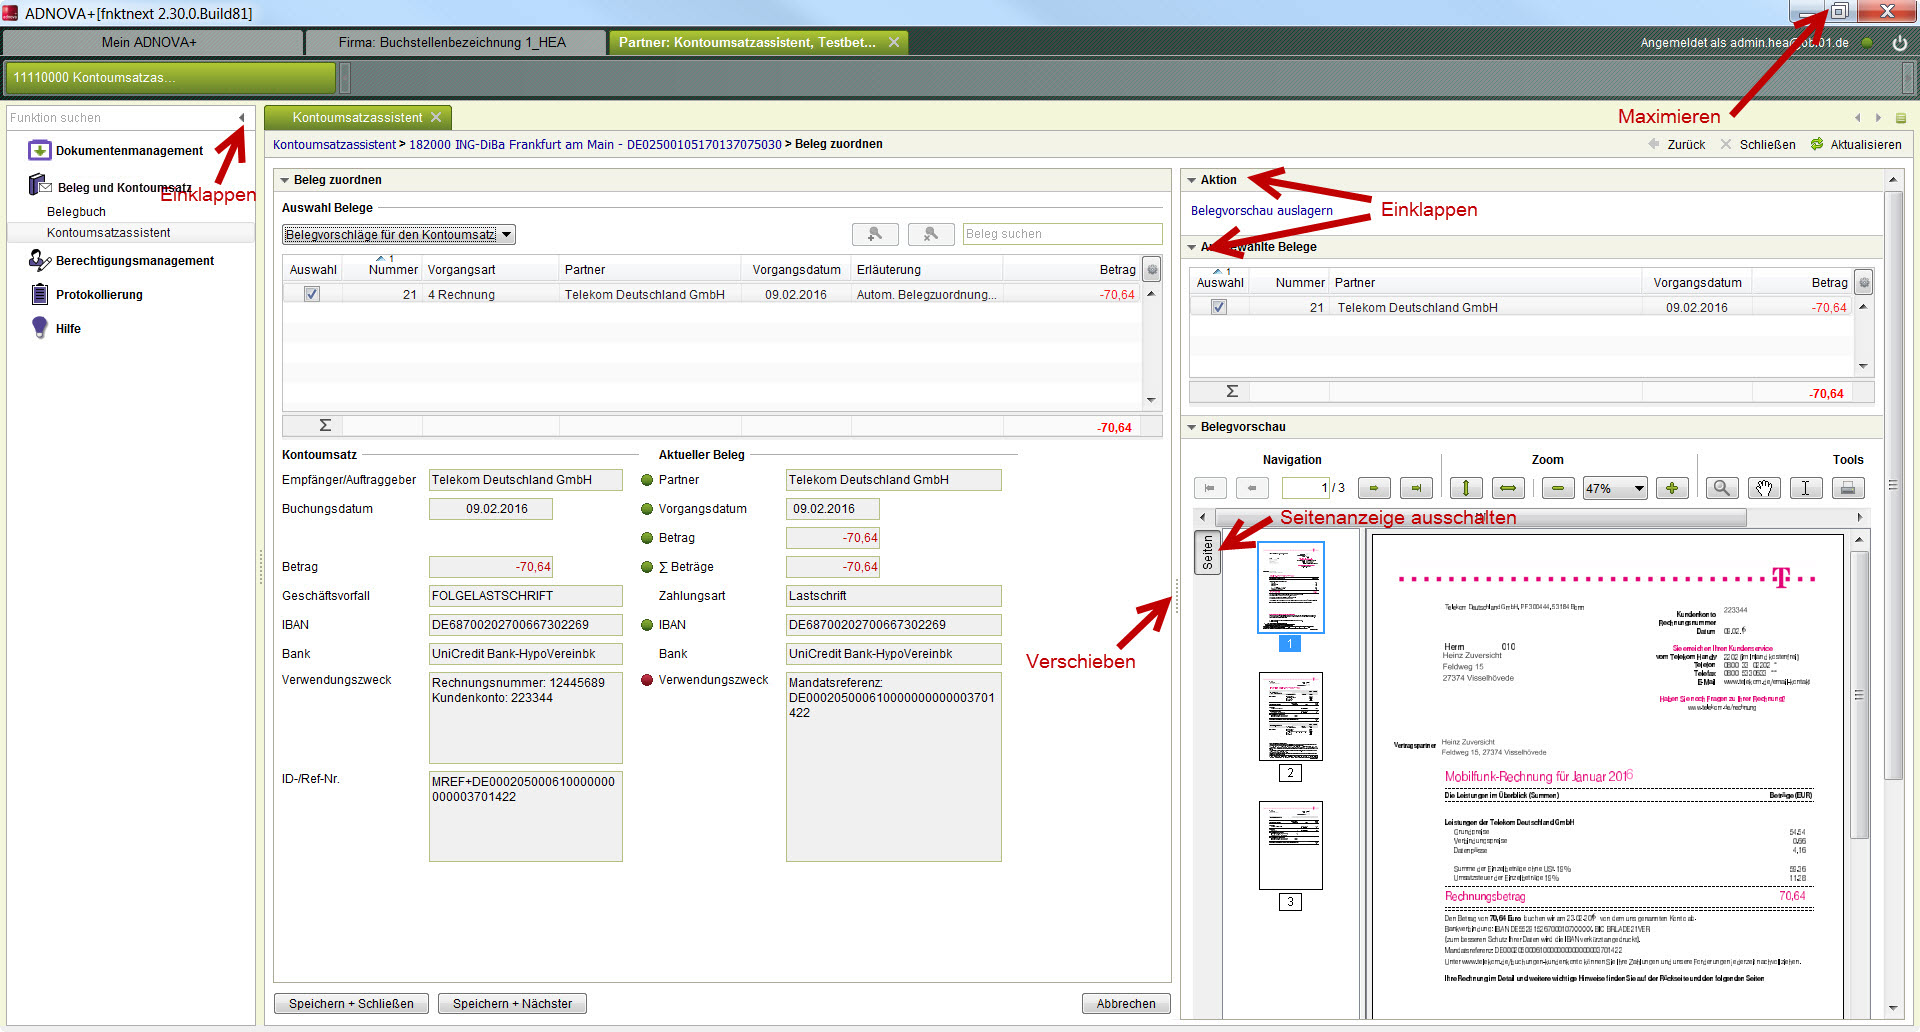Select page 2 thumbnail in preview
Viewport: 1920px width, 1032px height.
(x=1290, y=716)
